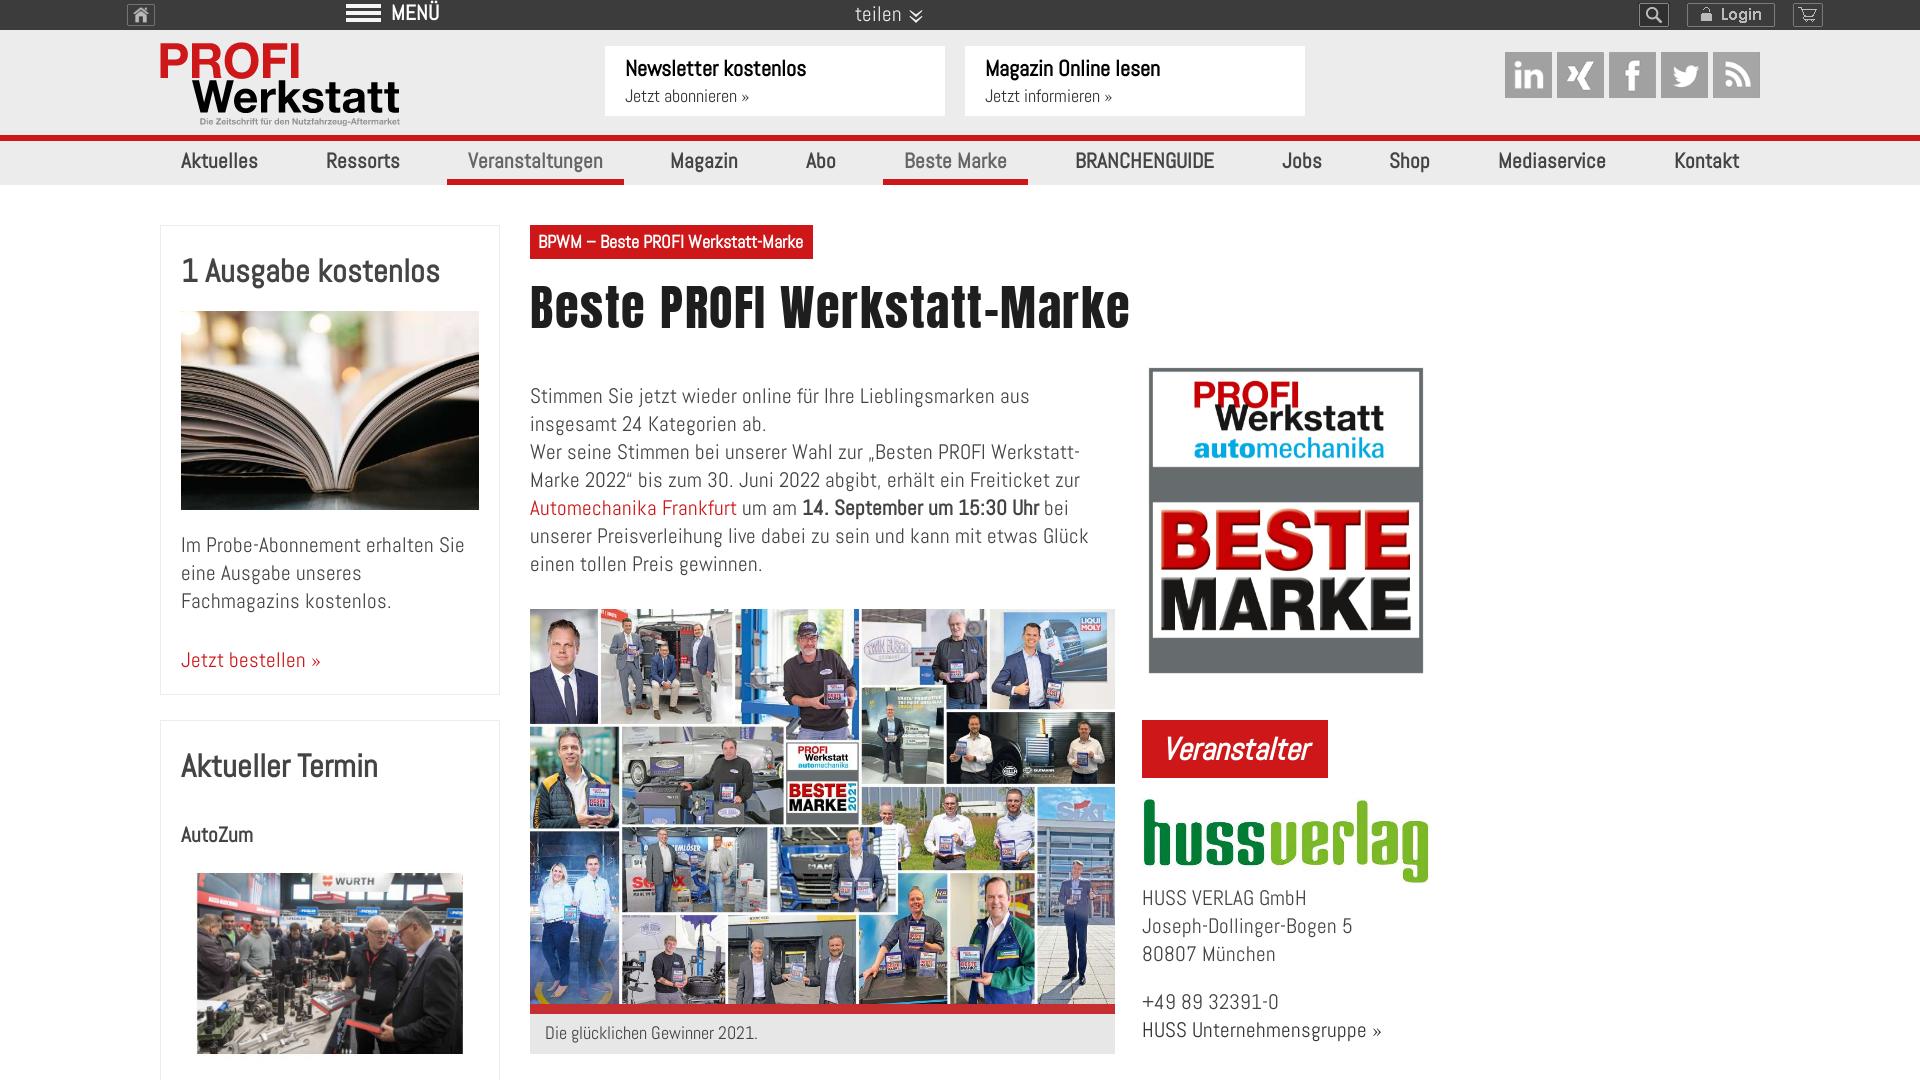
Task: Follow the Automechanika Frankfurt link
Action: point(633,508)
